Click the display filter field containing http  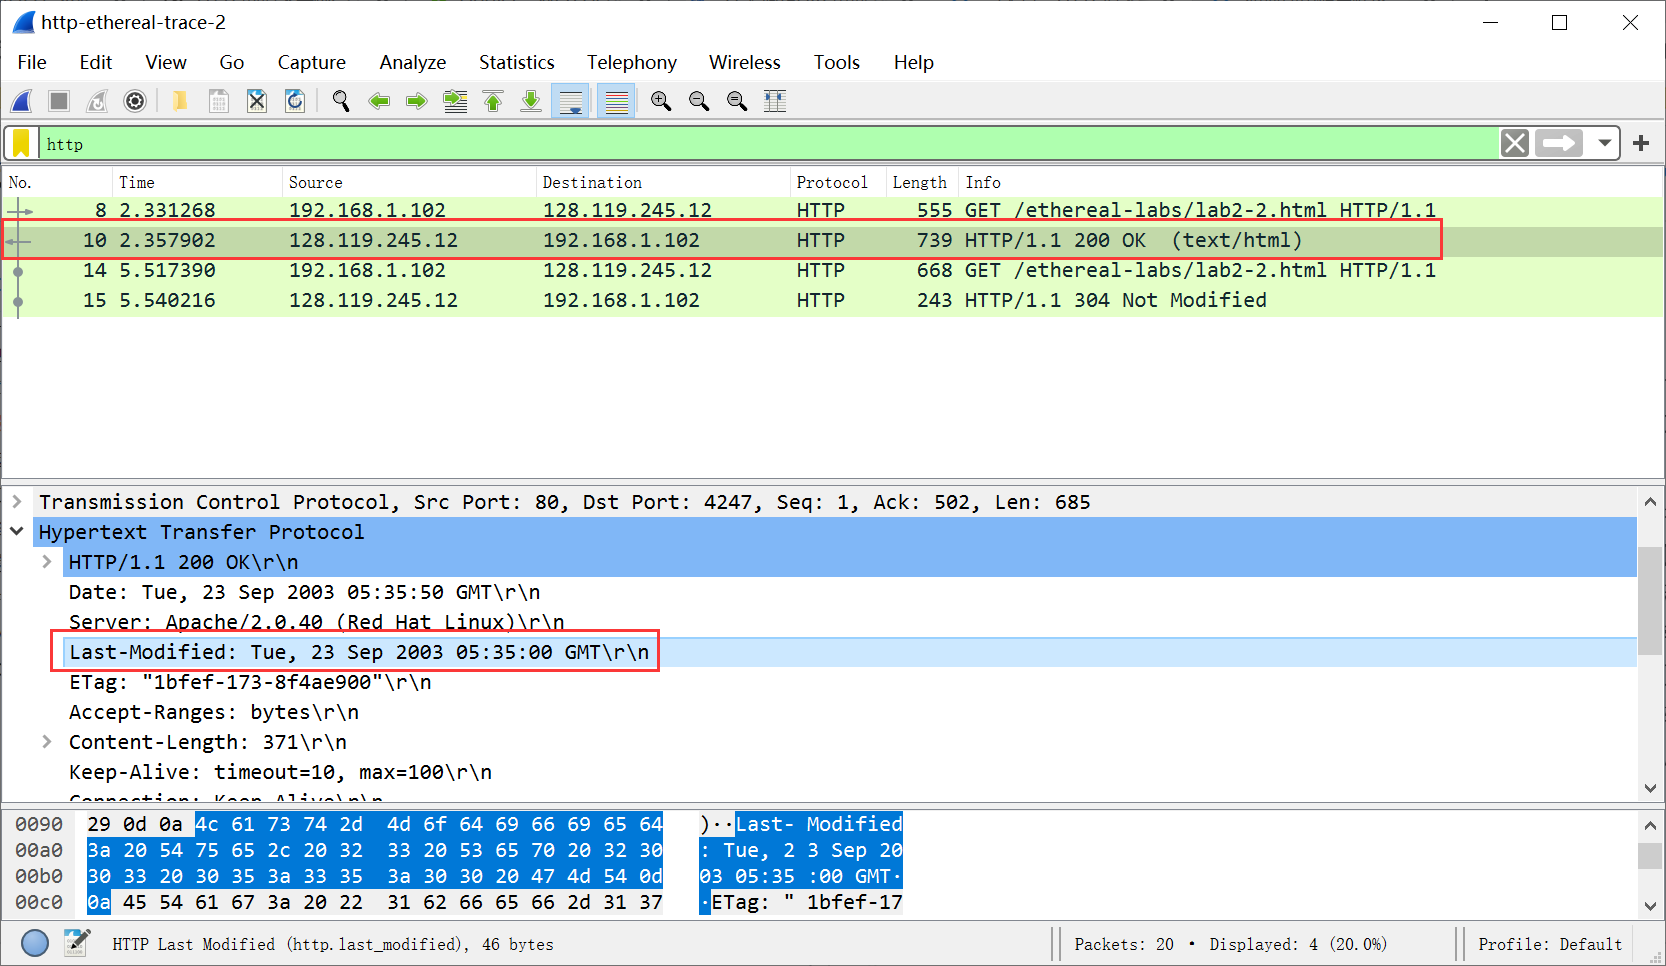768,144
